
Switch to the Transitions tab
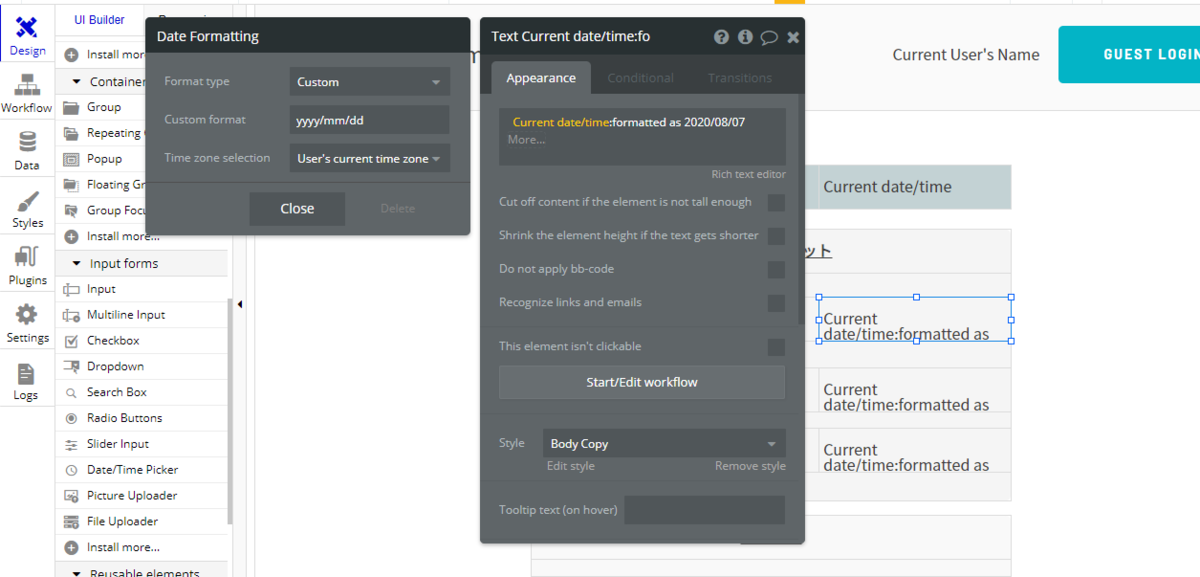tap(740, 78)
